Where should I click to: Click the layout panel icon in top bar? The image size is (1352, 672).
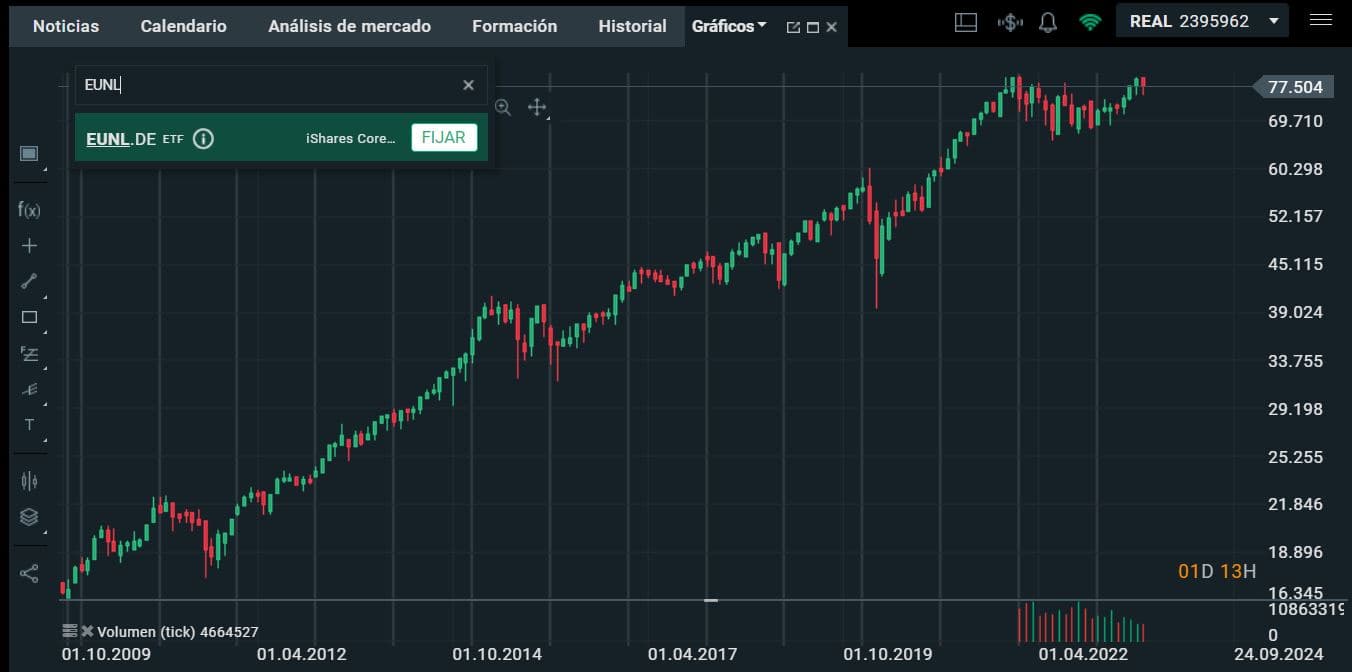965,22
